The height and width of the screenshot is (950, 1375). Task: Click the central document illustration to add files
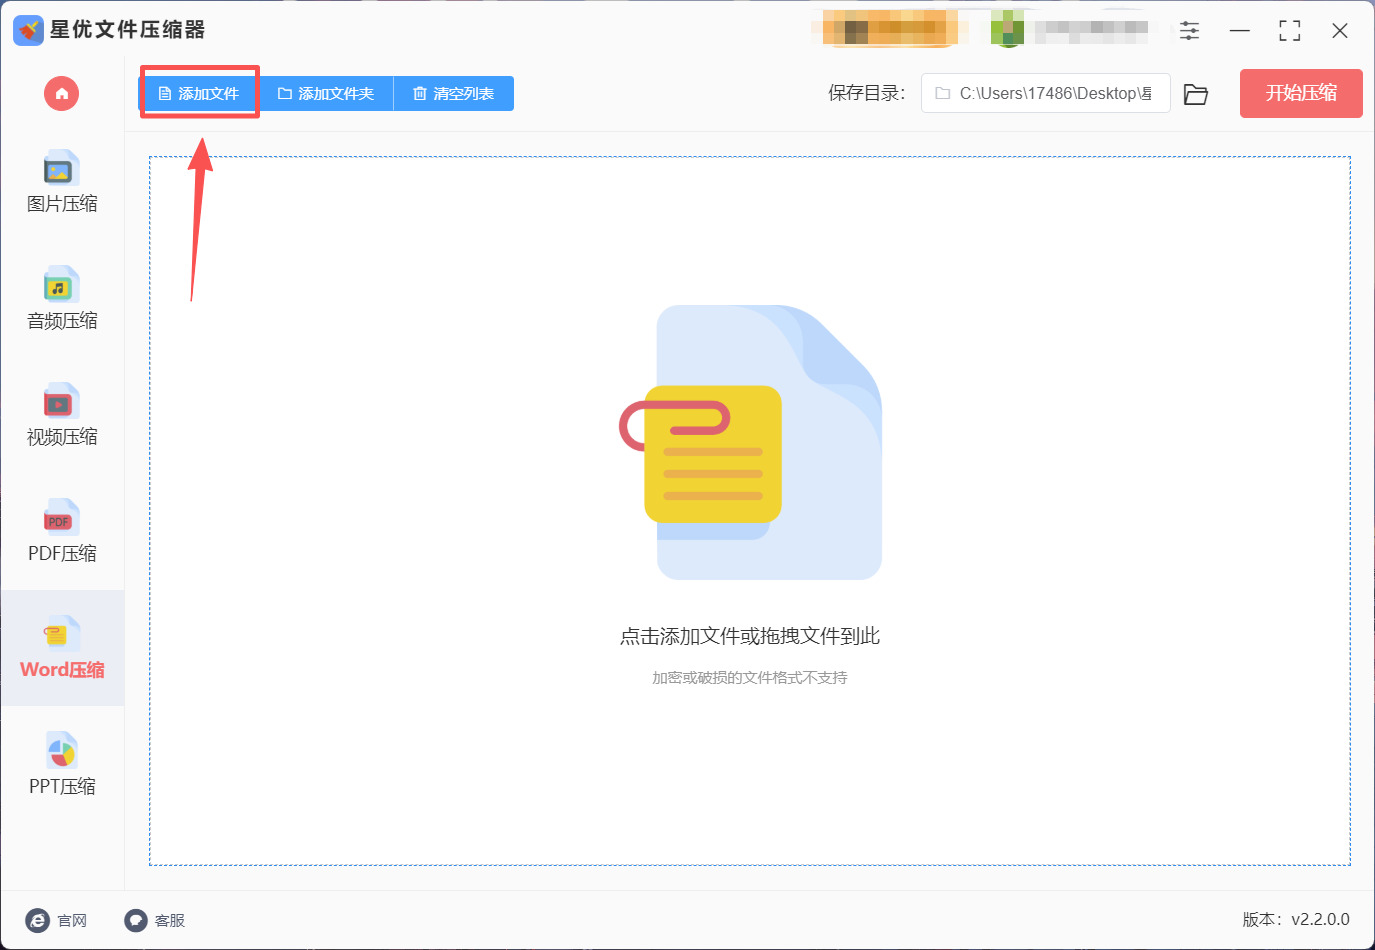click(x=750, y=442)
